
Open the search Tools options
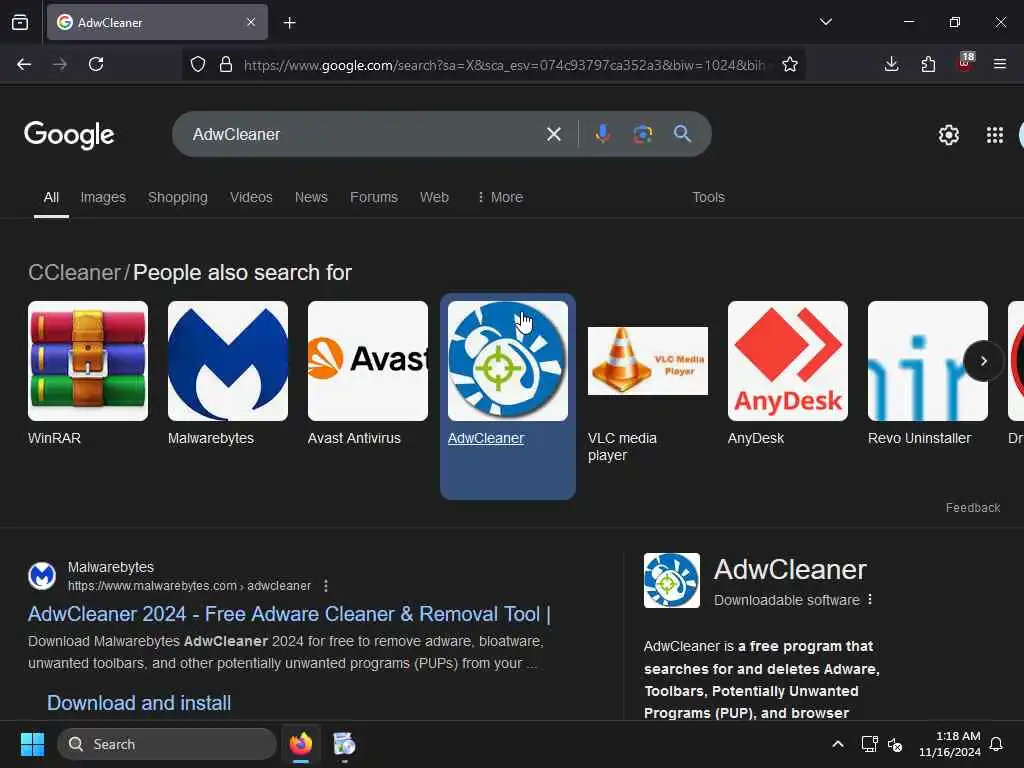(x=709, y=197)
